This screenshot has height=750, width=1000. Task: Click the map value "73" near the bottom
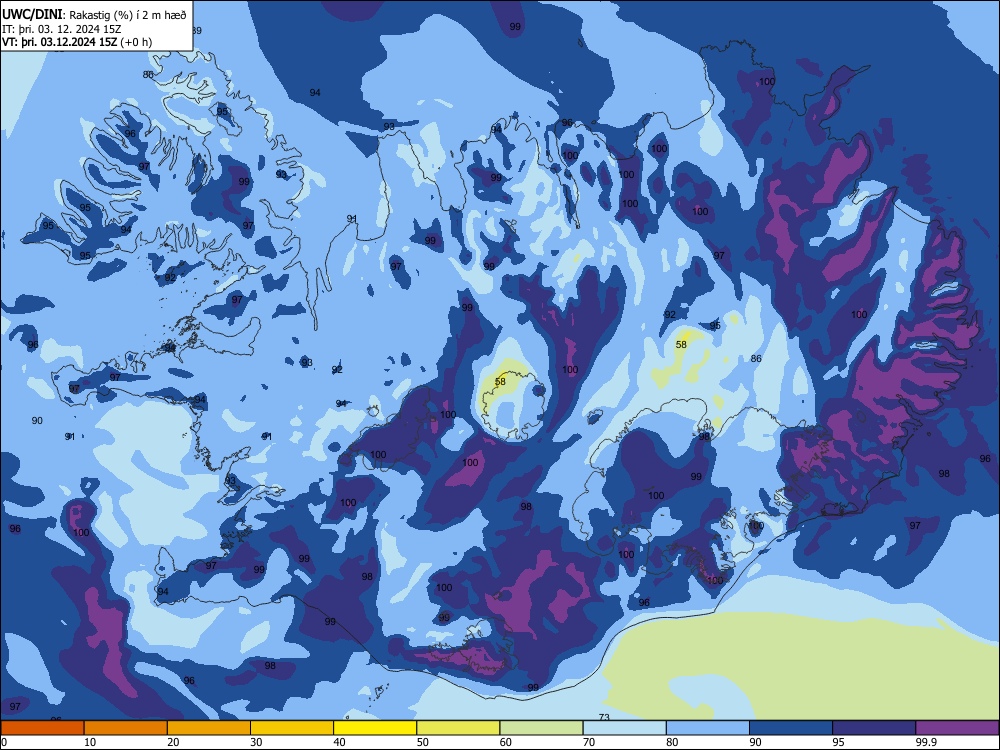point(604,717)
